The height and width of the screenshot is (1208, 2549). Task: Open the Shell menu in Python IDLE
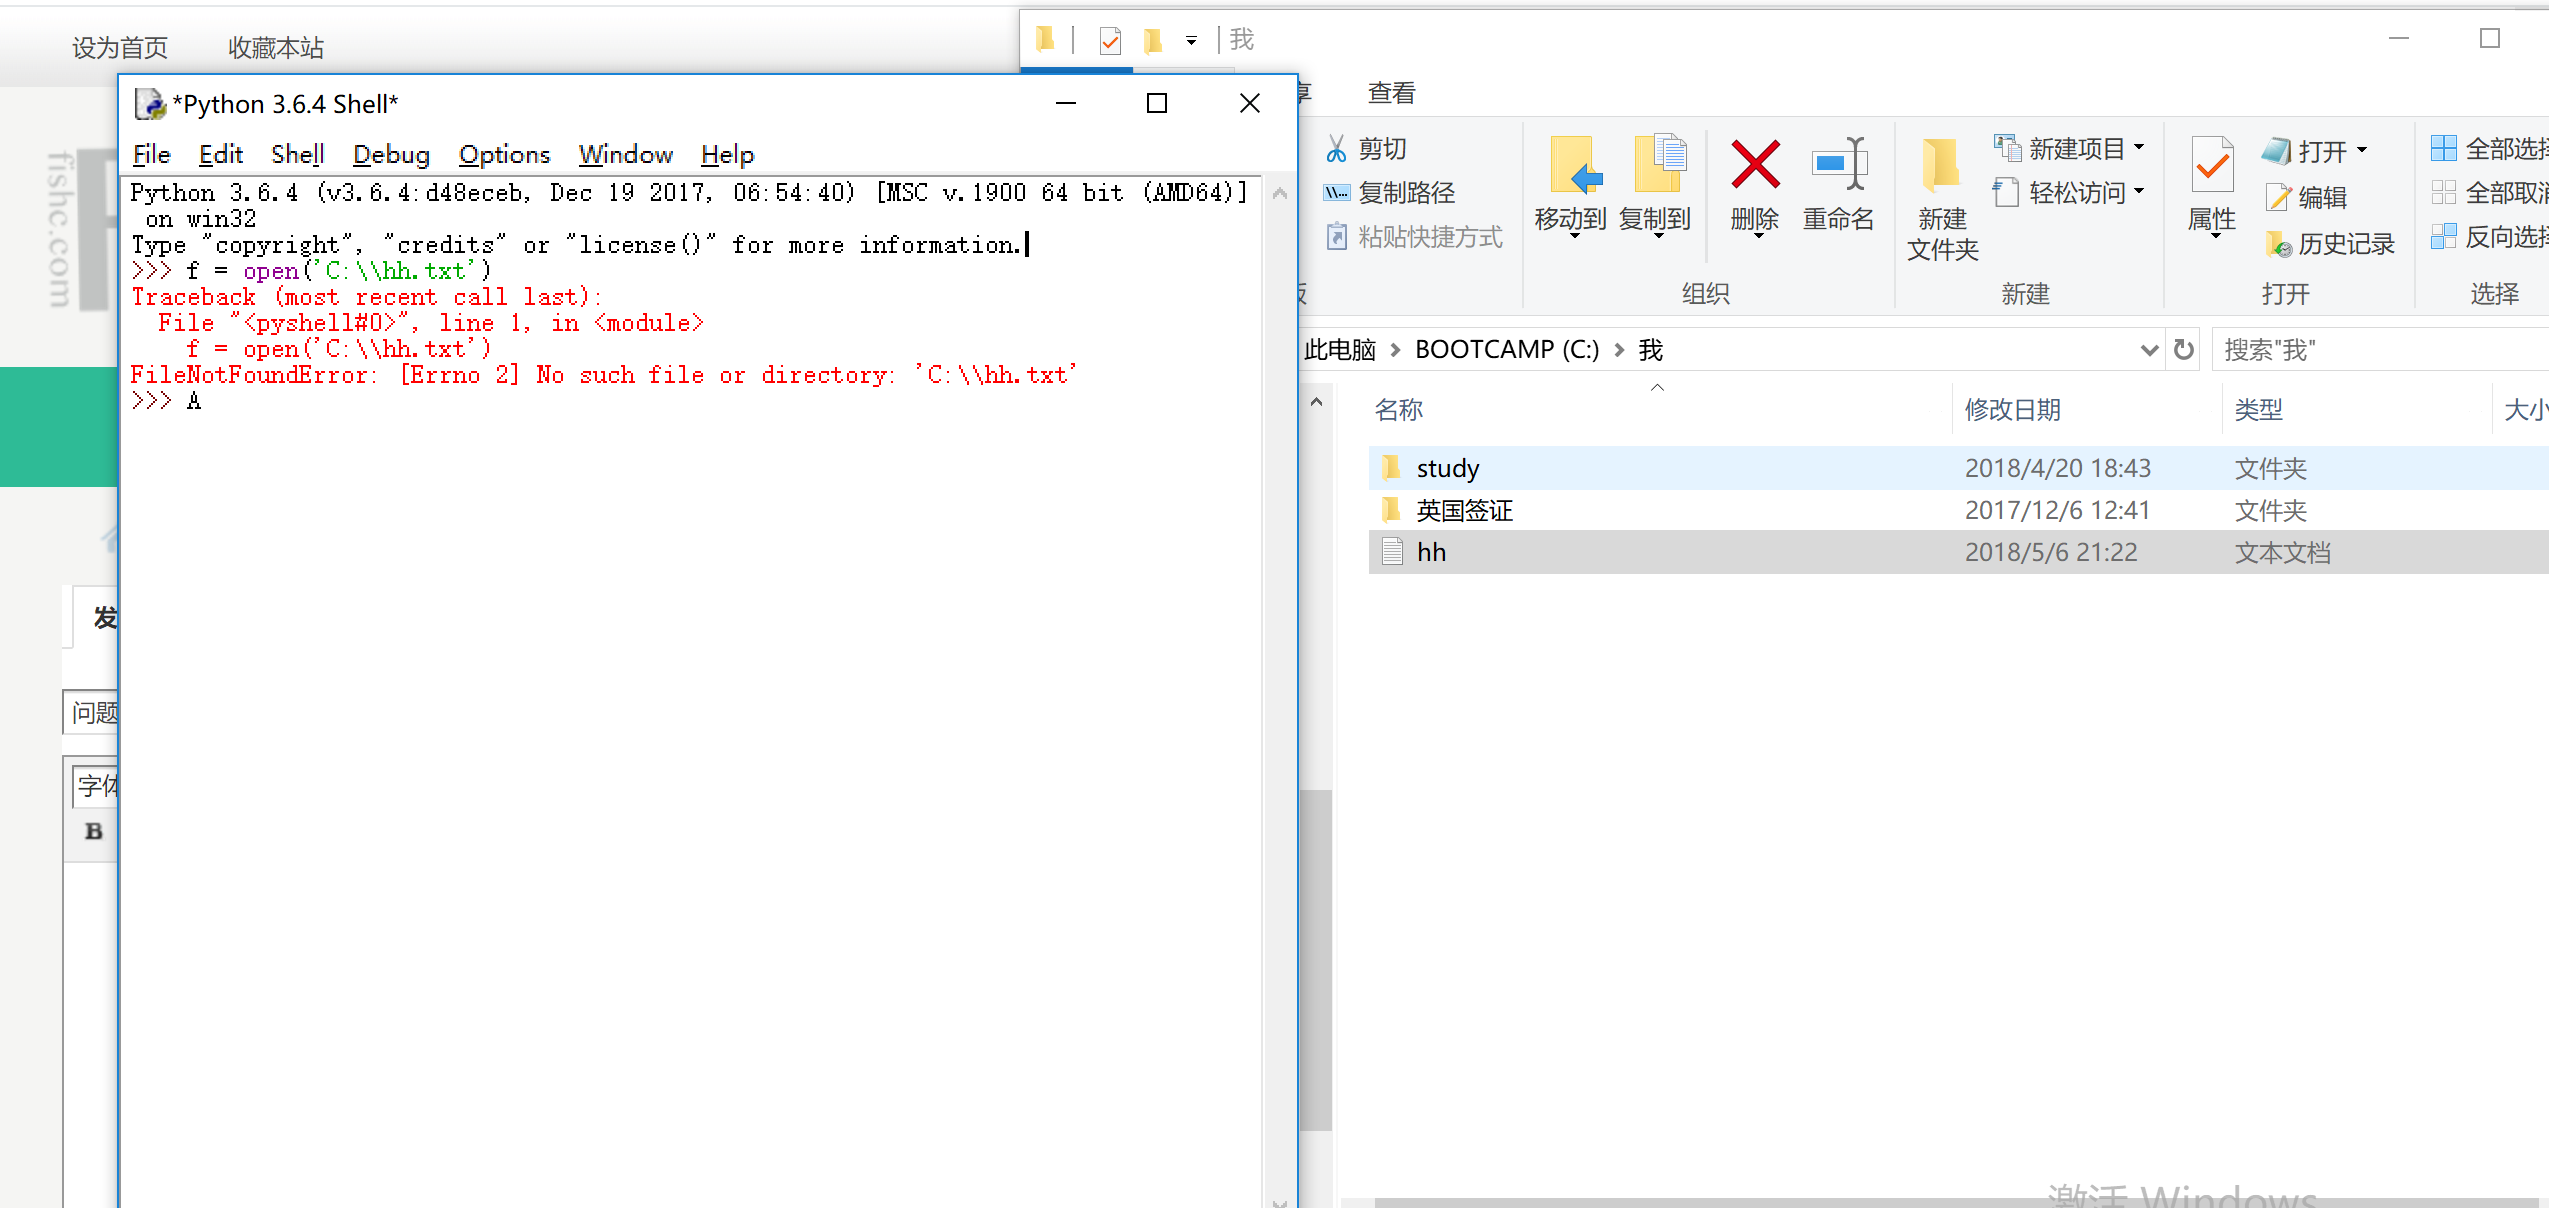click(297, 154)
